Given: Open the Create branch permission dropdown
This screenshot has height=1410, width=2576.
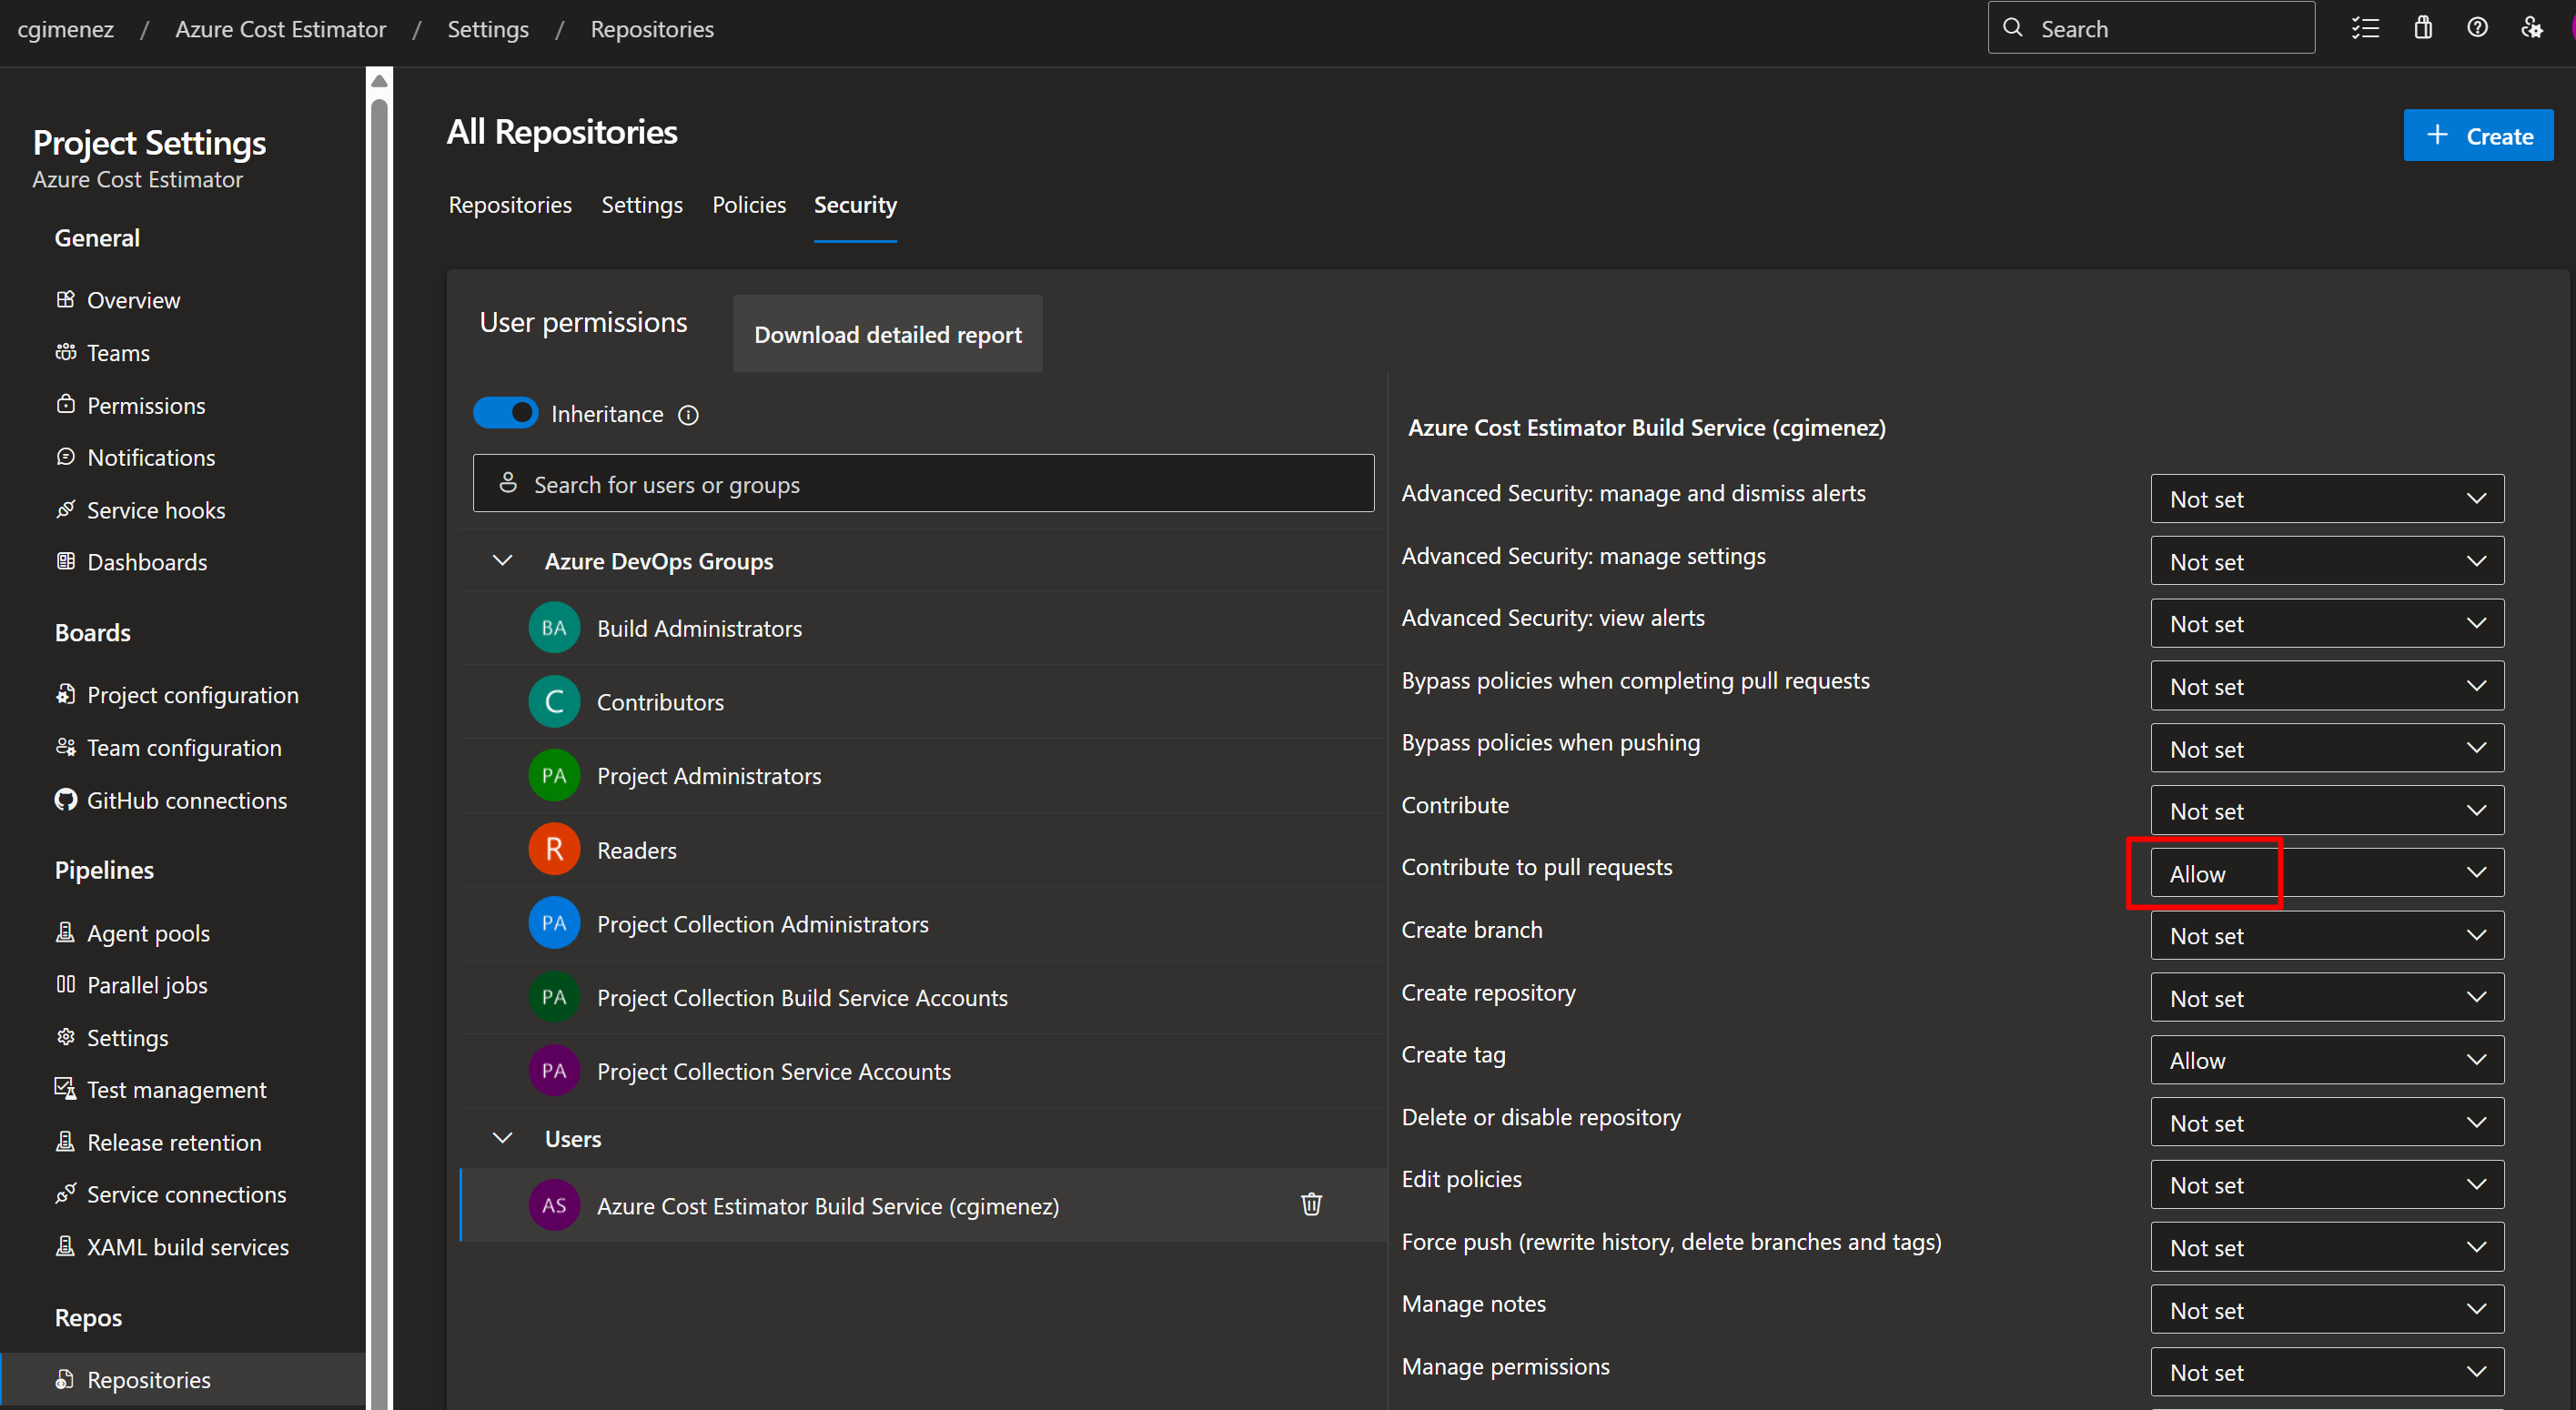Looking at the screenshot, I should 2327,935.
